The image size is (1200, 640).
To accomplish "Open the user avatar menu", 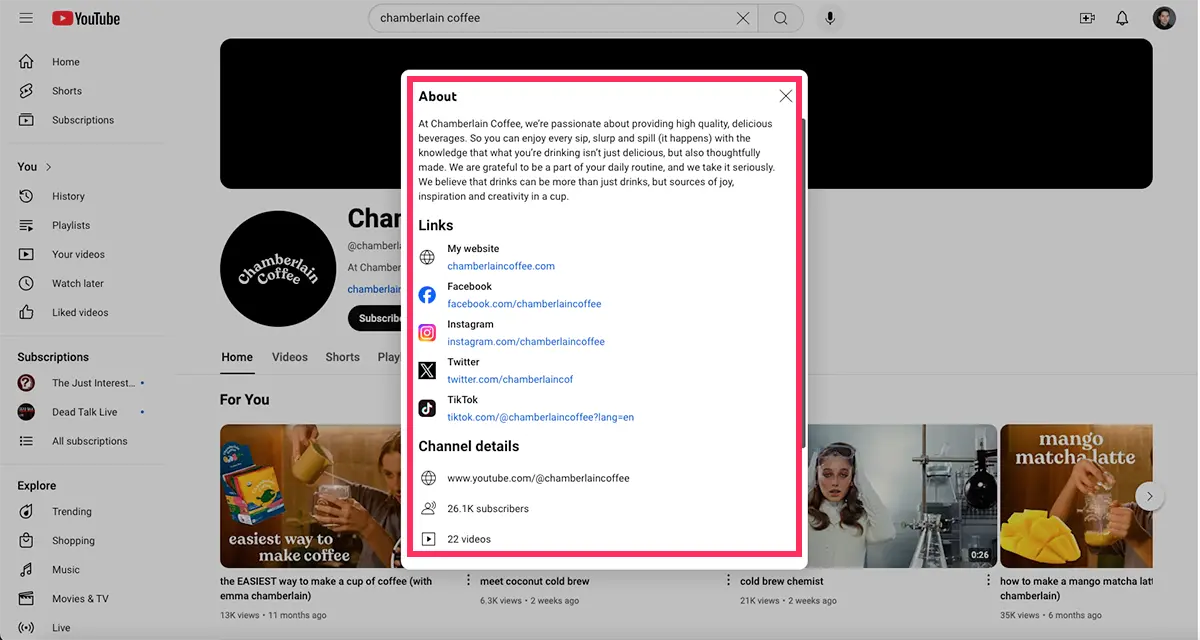I will [1164, 18].
